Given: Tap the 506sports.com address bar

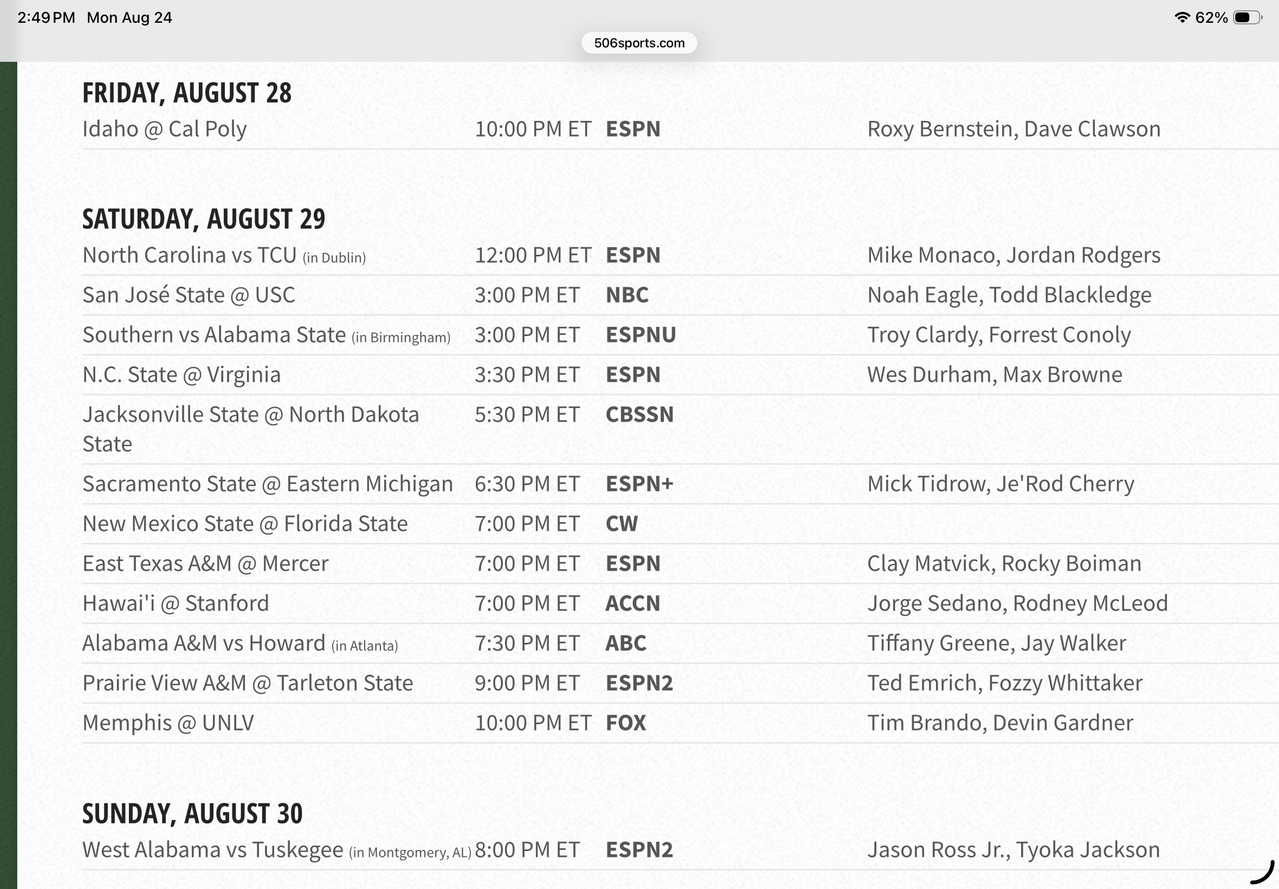Looking at the screenshot, I should pyautogui.click(x=639, y=43).
